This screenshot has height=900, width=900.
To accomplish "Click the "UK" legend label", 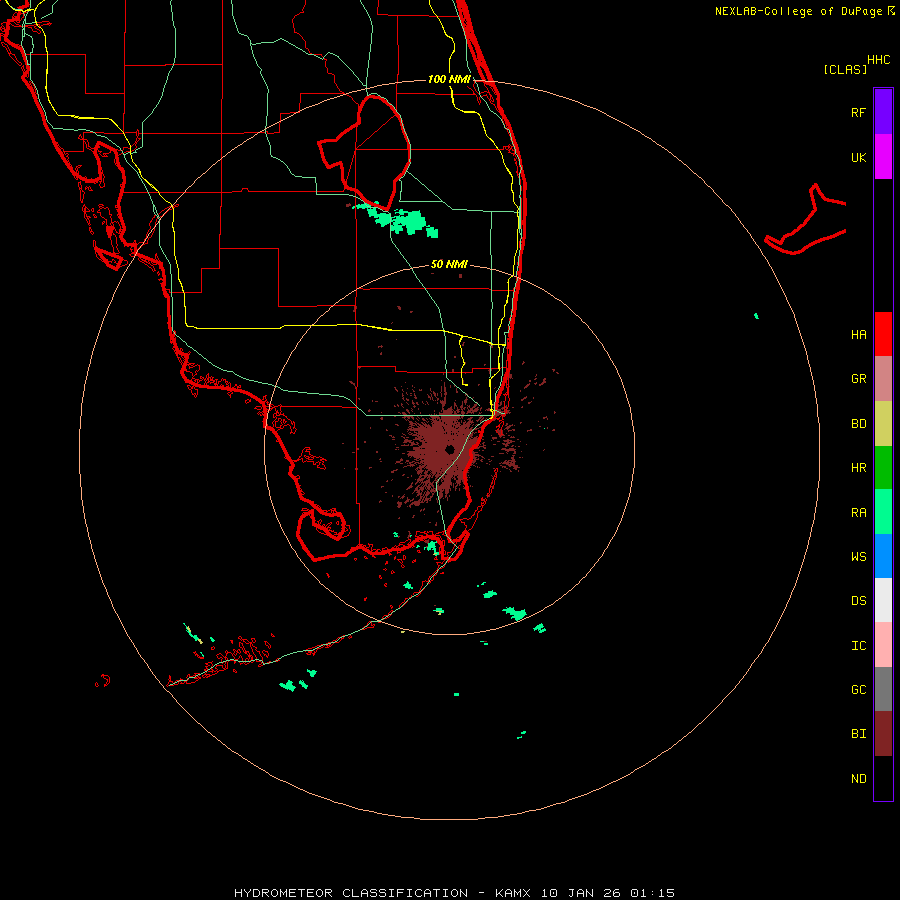I will pyautogui.click(x=858, y=158).
